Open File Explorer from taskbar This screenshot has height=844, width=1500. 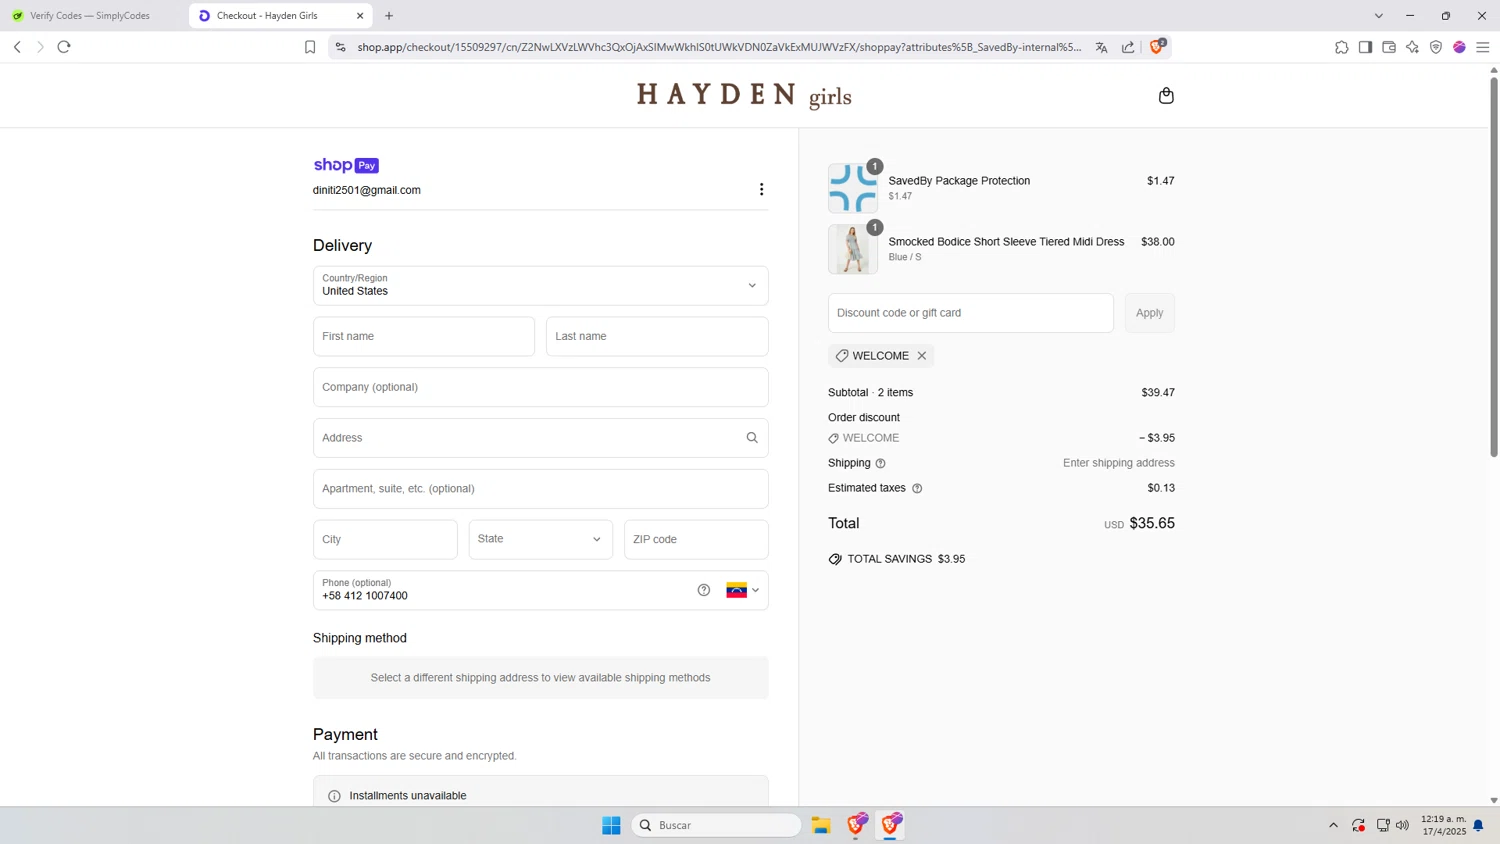(821, 825)
